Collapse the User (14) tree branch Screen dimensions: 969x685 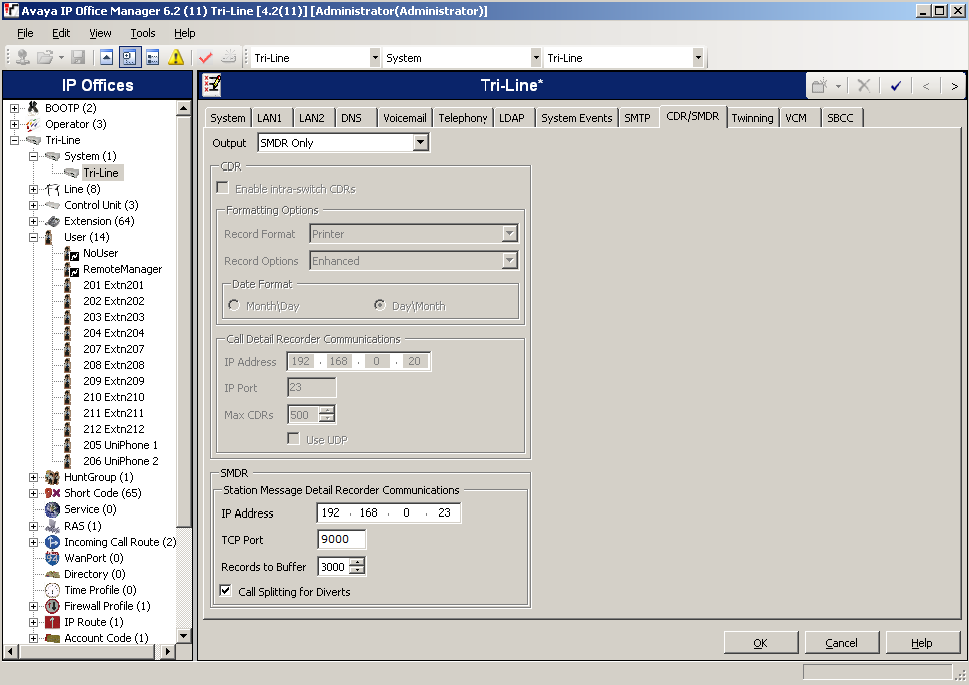[31, 236]
